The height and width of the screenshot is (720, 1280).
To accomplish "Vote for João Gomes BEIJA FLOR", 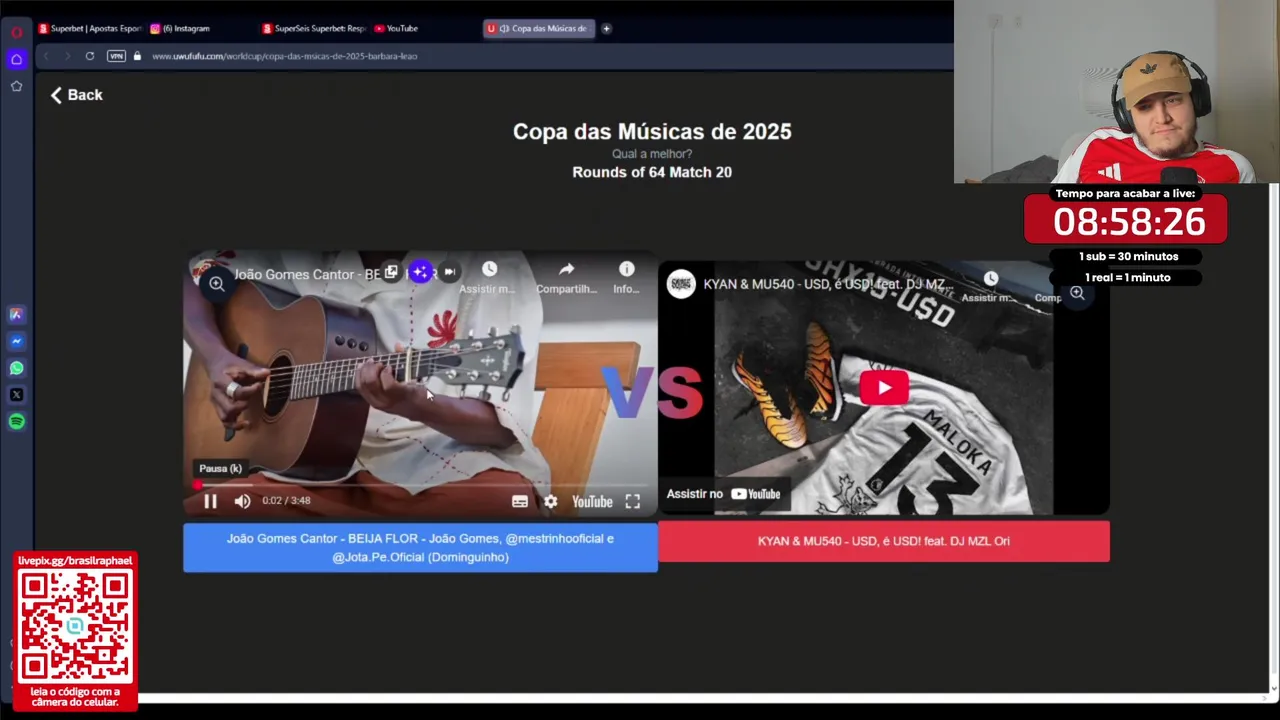I will tap(420, 547).
